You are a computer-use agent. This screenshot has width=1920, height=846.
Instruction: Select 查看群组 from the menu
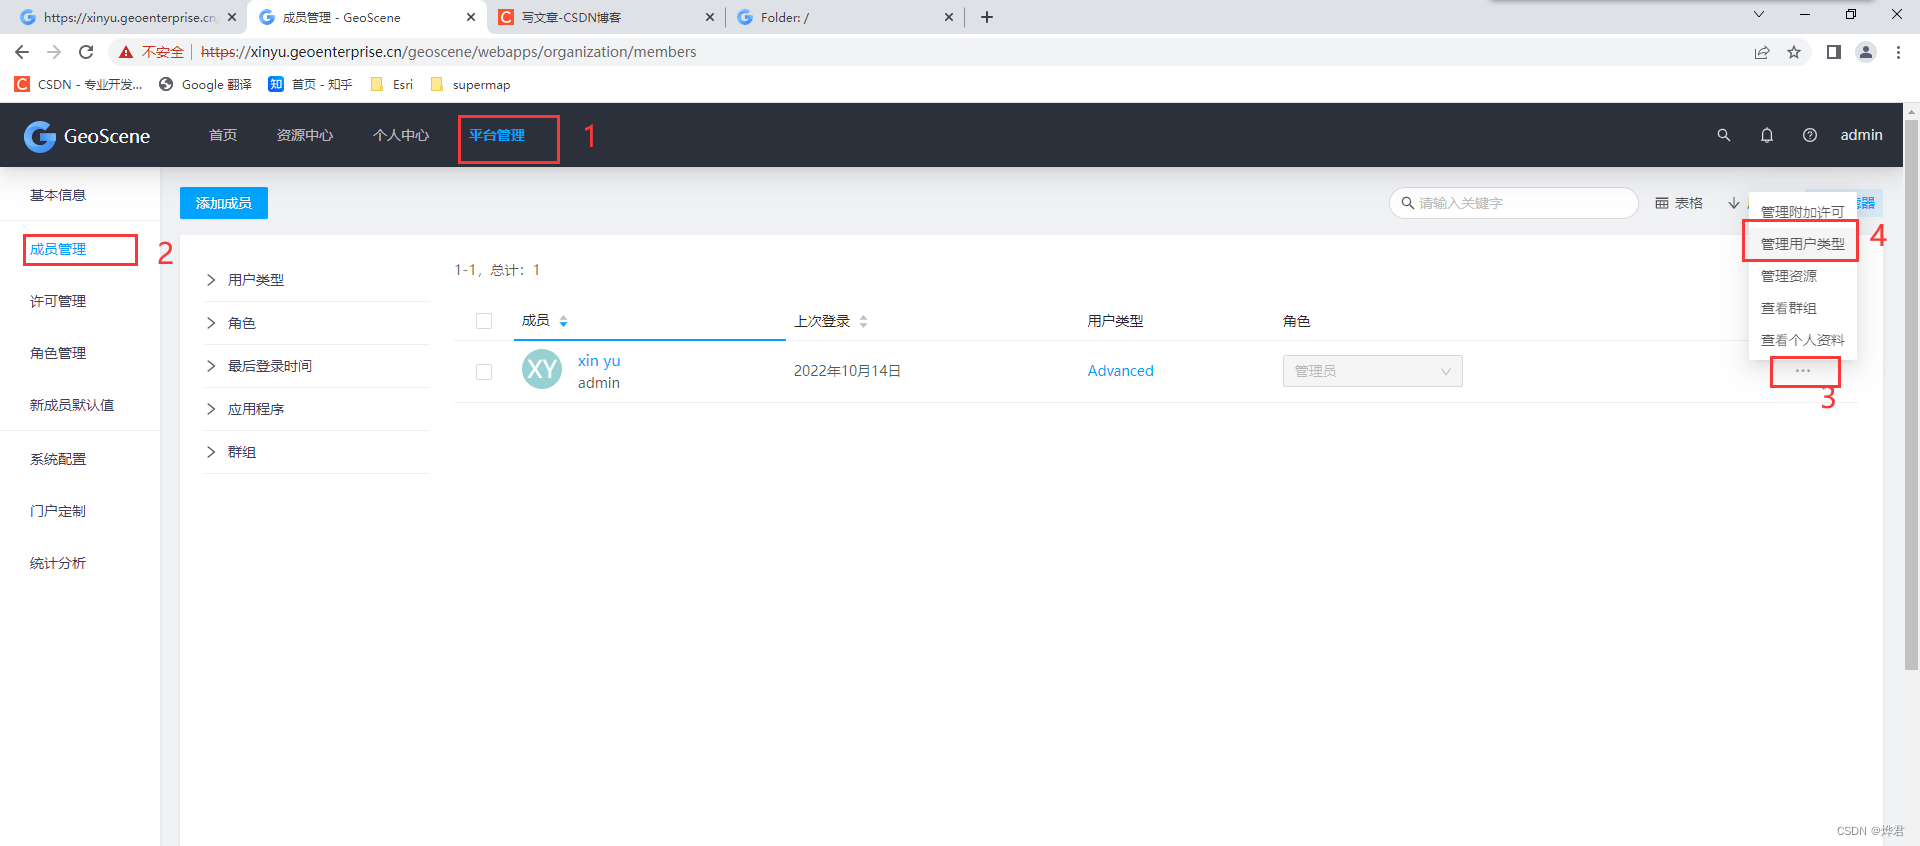click(x=1802, y=308)
